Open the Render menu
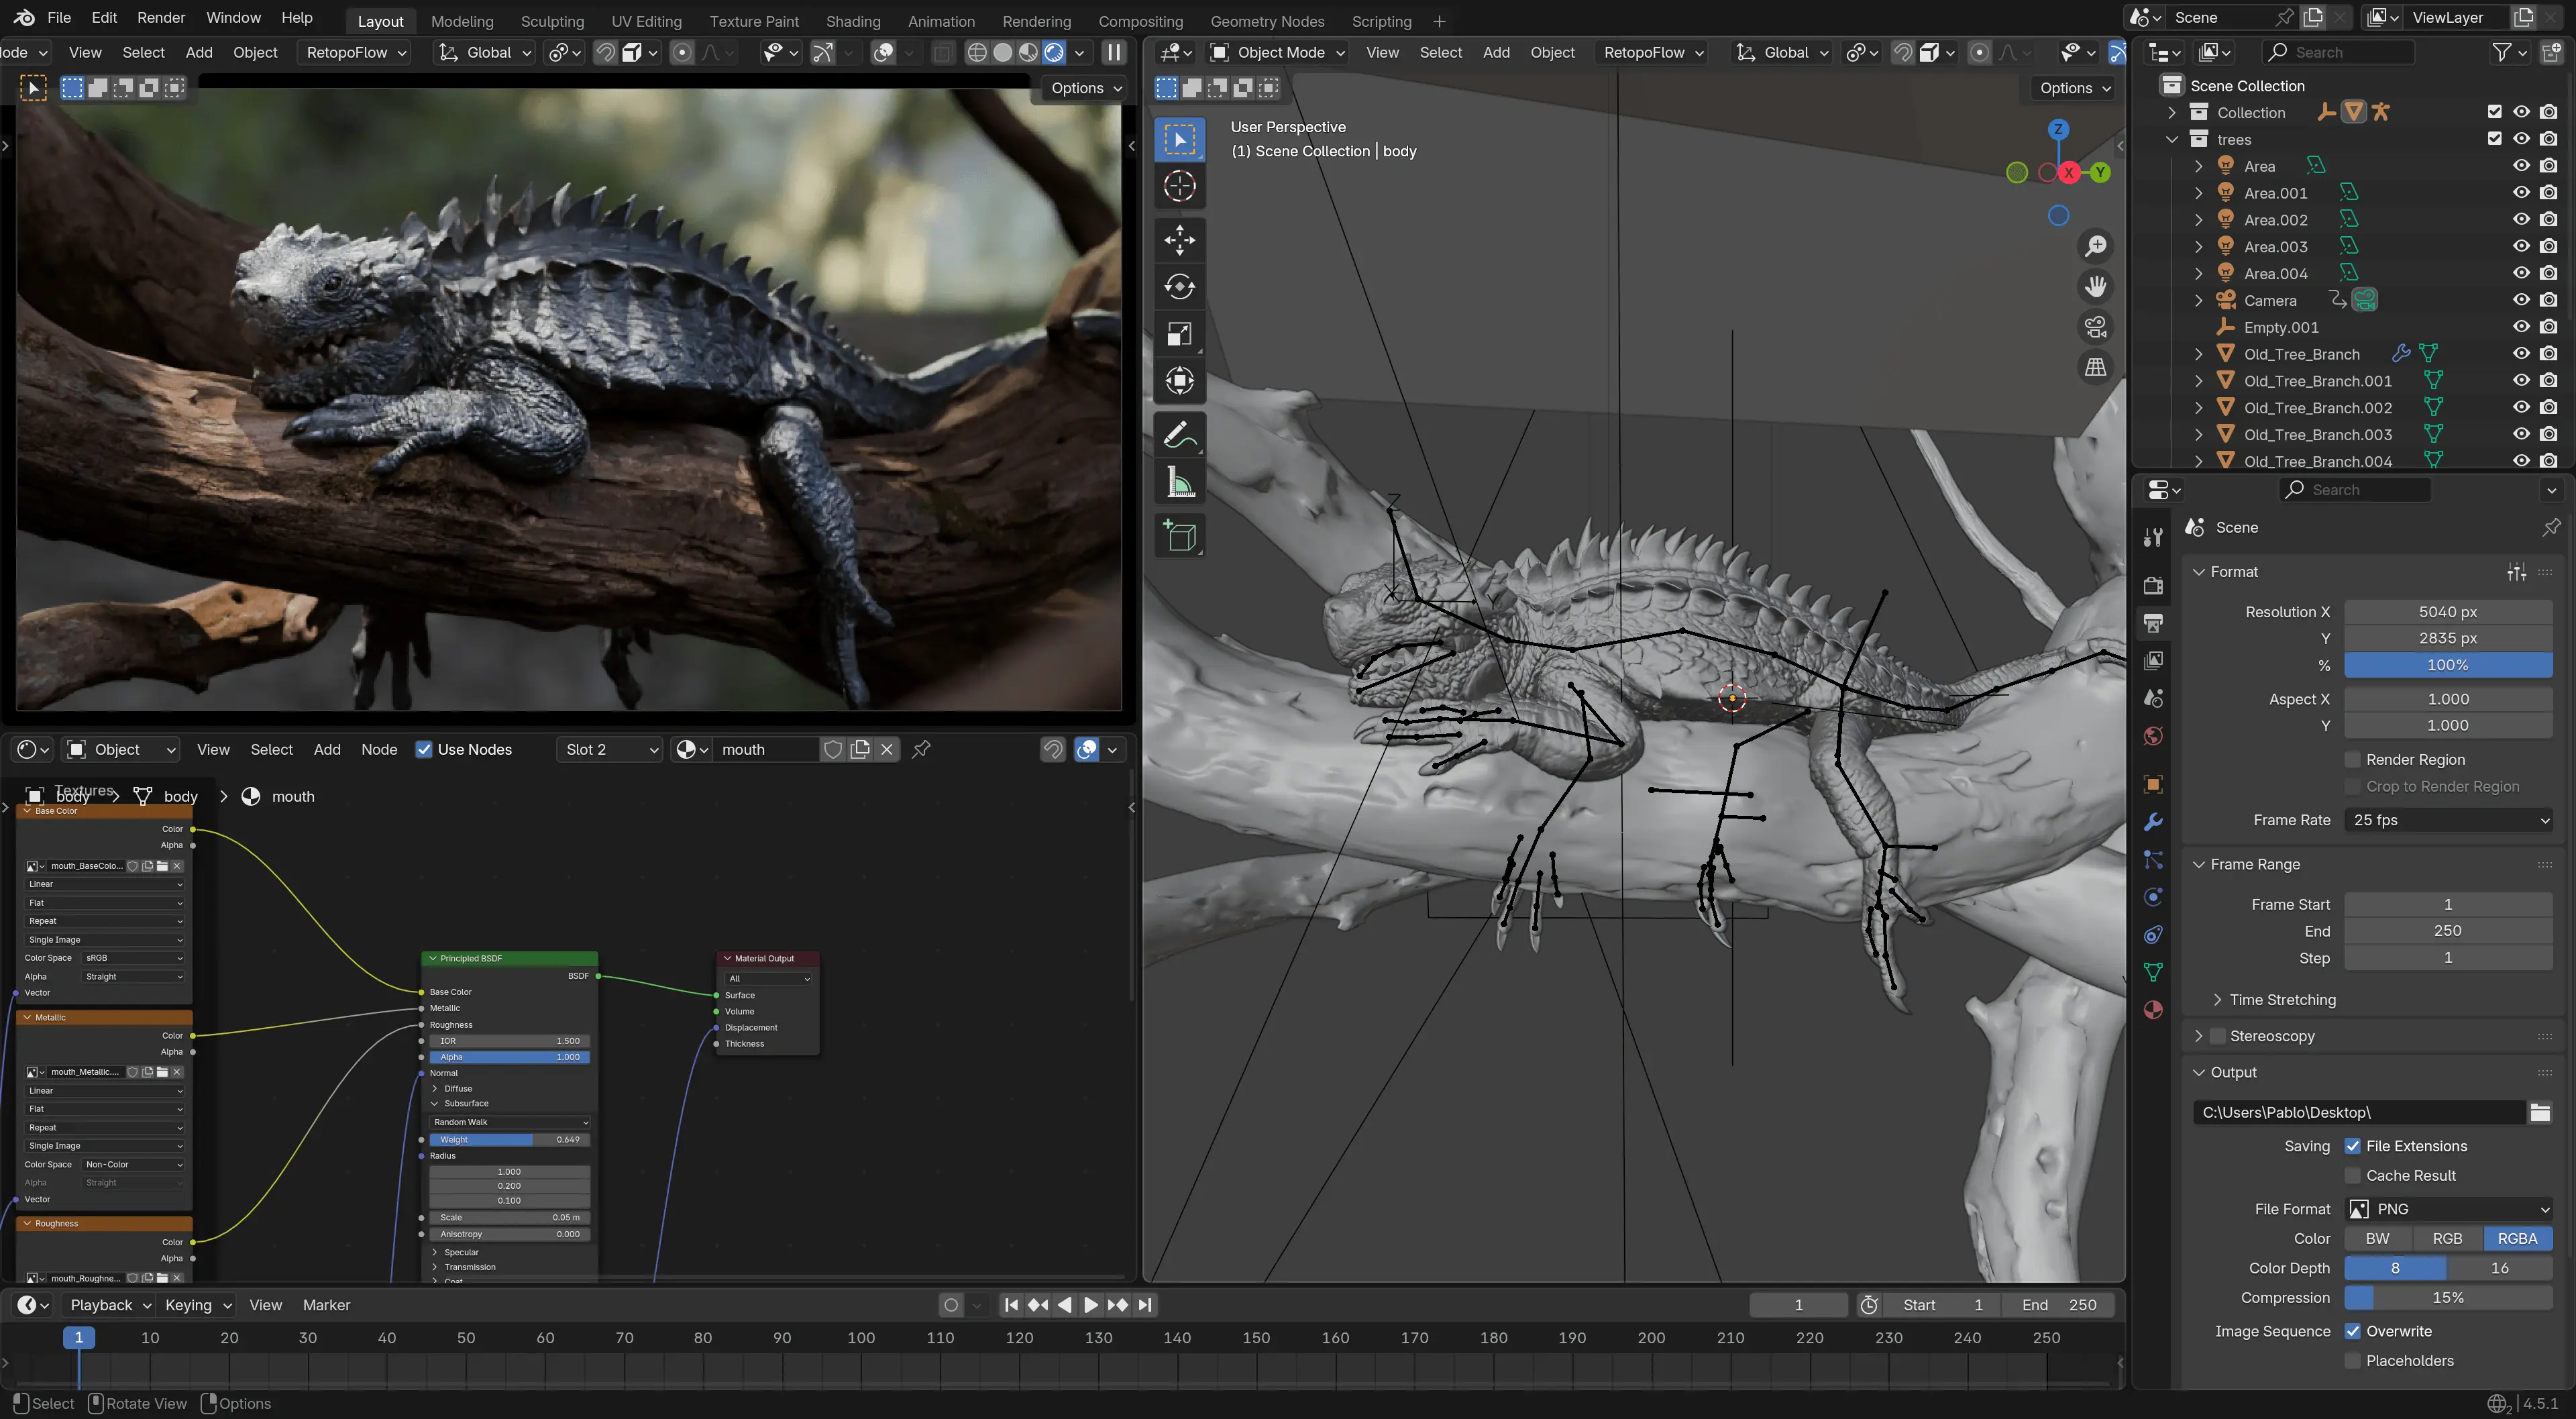The image size is (2576, 1419). 160,18
